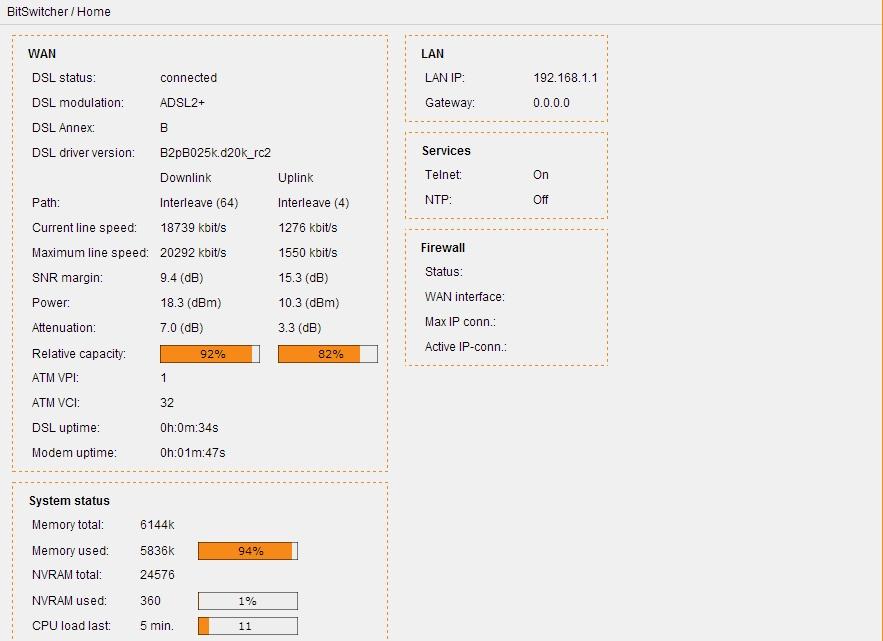This screenshot has width=883, height=641.
Task: Click the Firewall 'Status:' label
Action: click(444, 271)
